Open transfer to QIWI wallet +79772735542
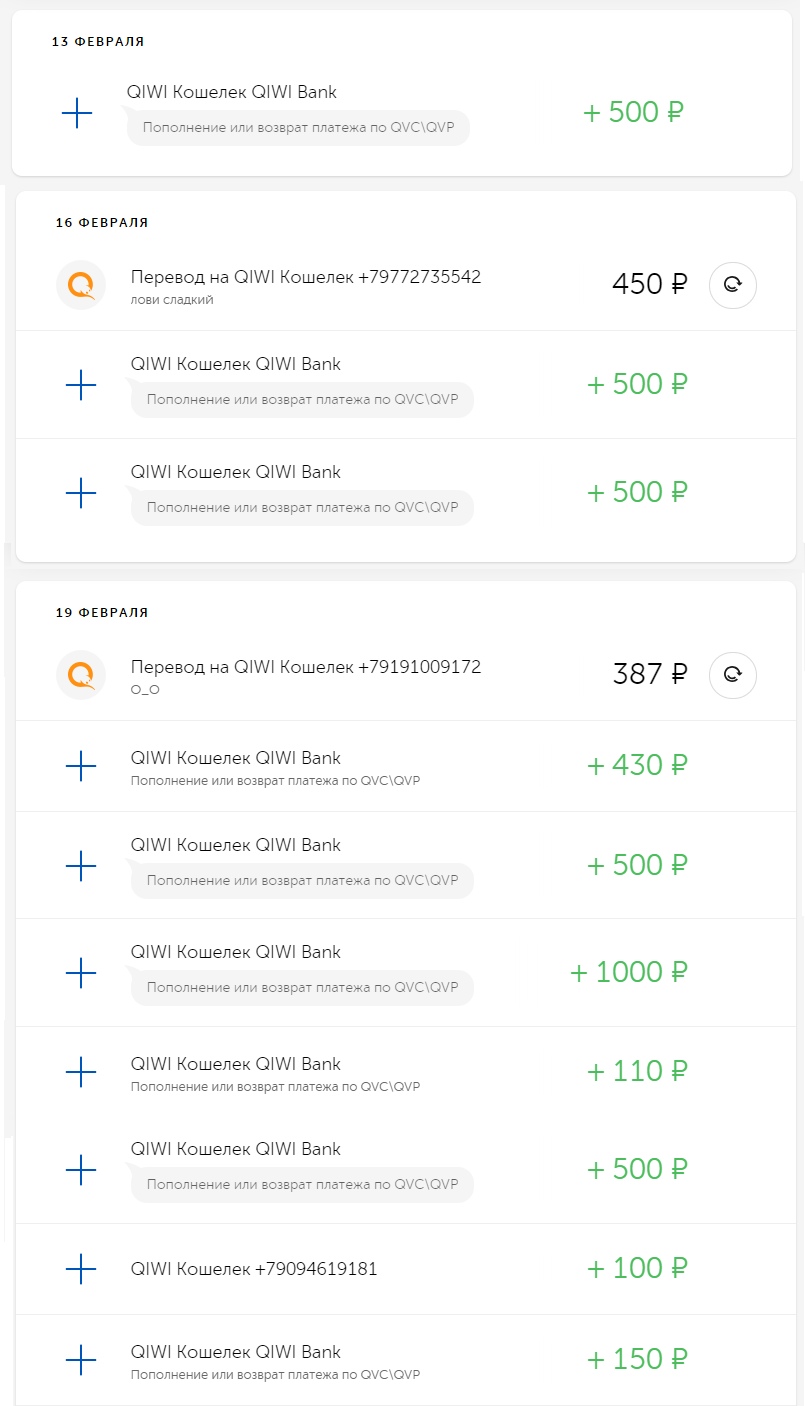The height and width of the screenshot is (1406, 805). [x=305, y=277]
